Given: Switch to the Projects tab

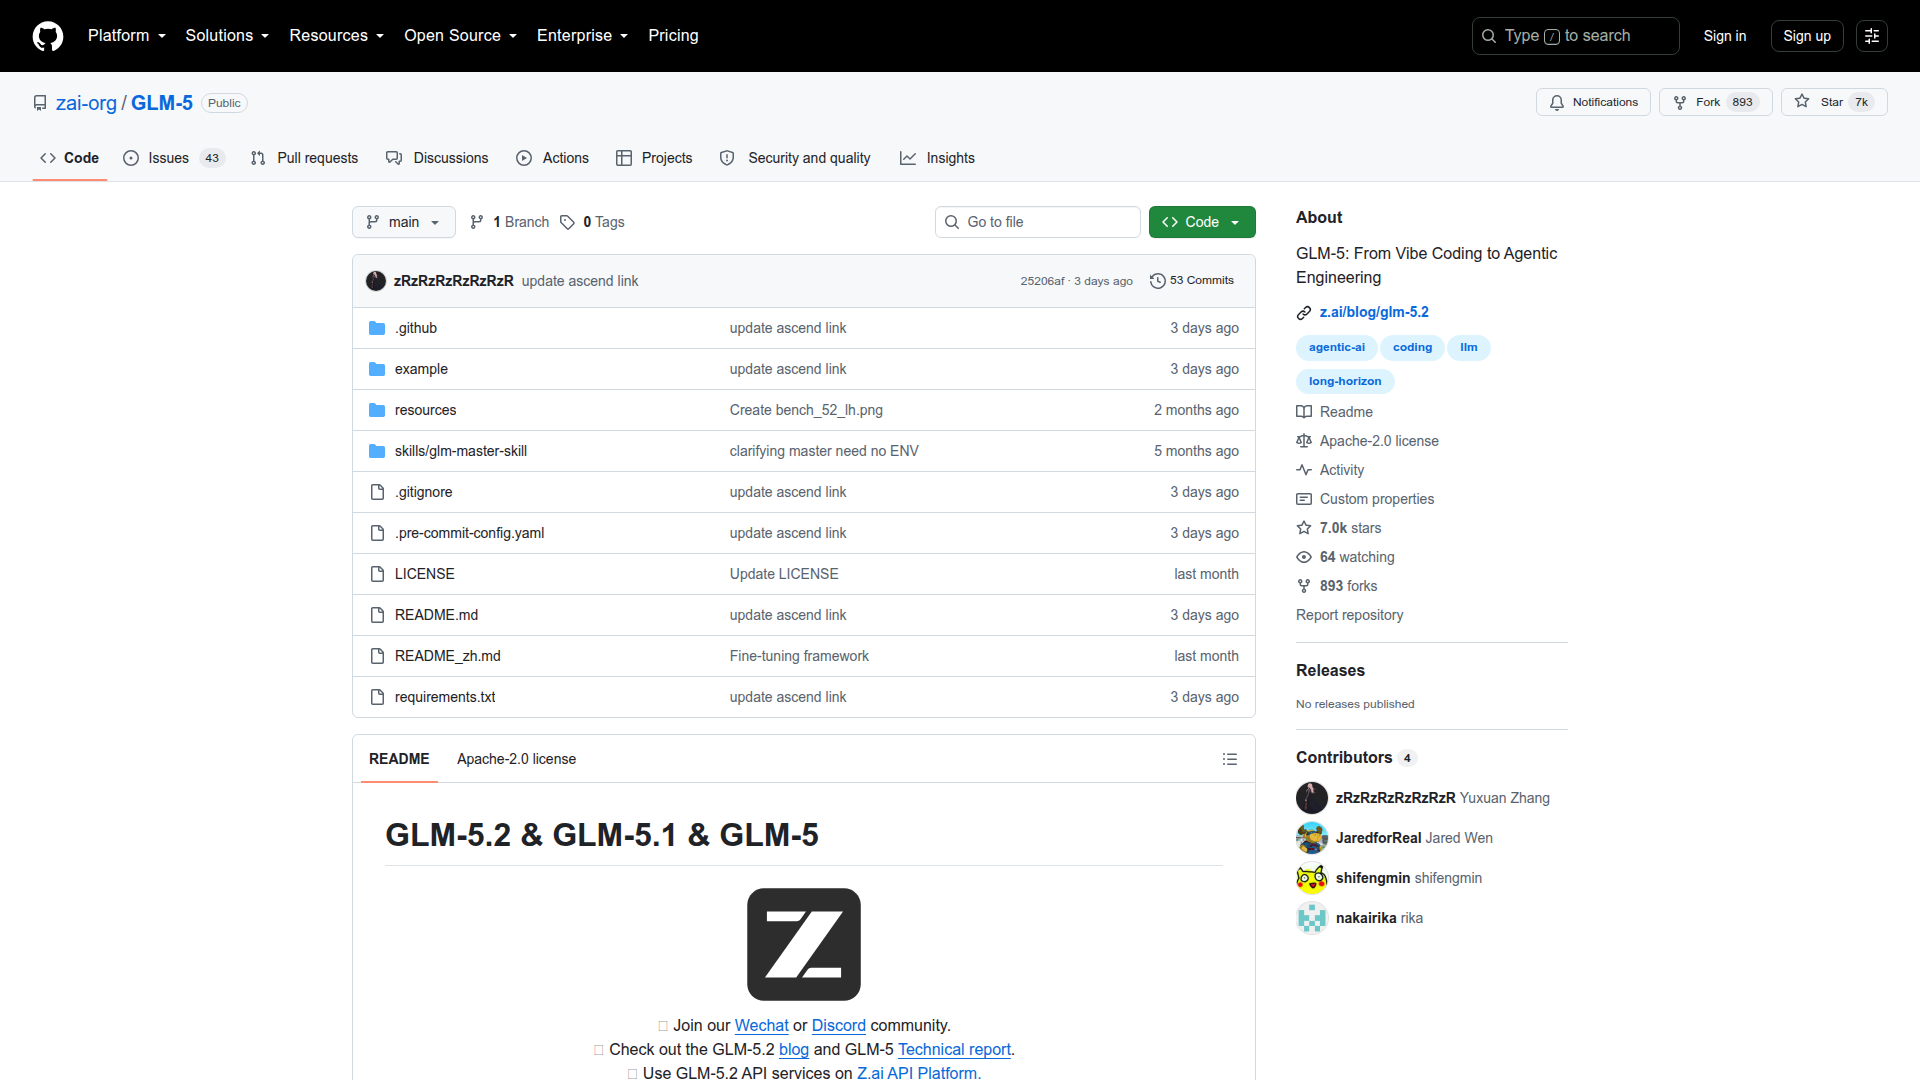Looking at the screenshot, I should click(x=654, y=158).
